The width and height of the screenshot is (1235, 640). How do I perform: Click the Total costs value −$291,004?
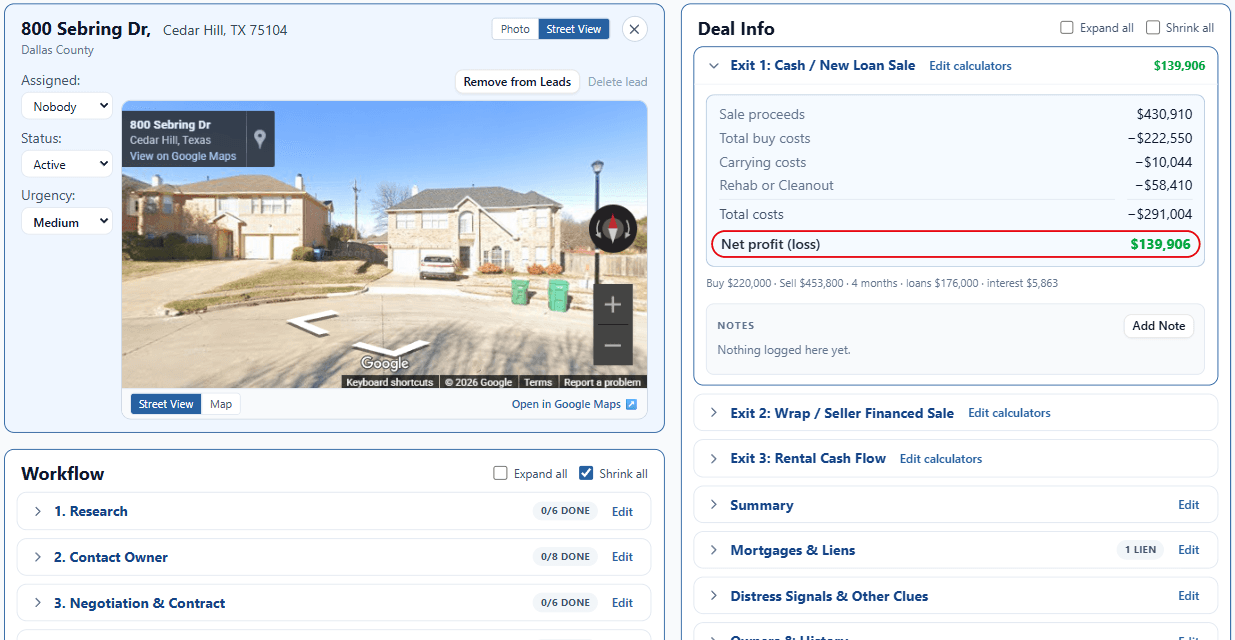[1160, 214]
